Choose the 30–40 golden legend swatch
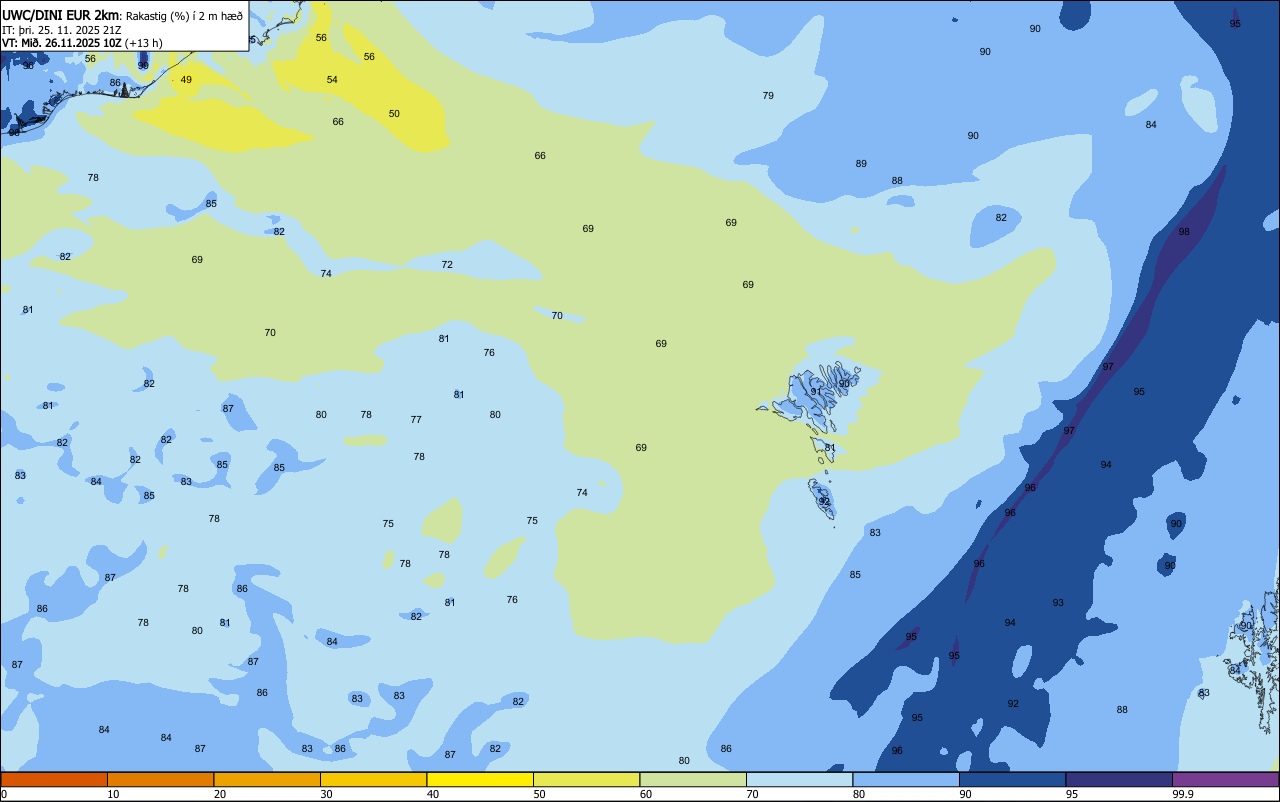This screenshot has height=802, width=1280. point(373,779)
